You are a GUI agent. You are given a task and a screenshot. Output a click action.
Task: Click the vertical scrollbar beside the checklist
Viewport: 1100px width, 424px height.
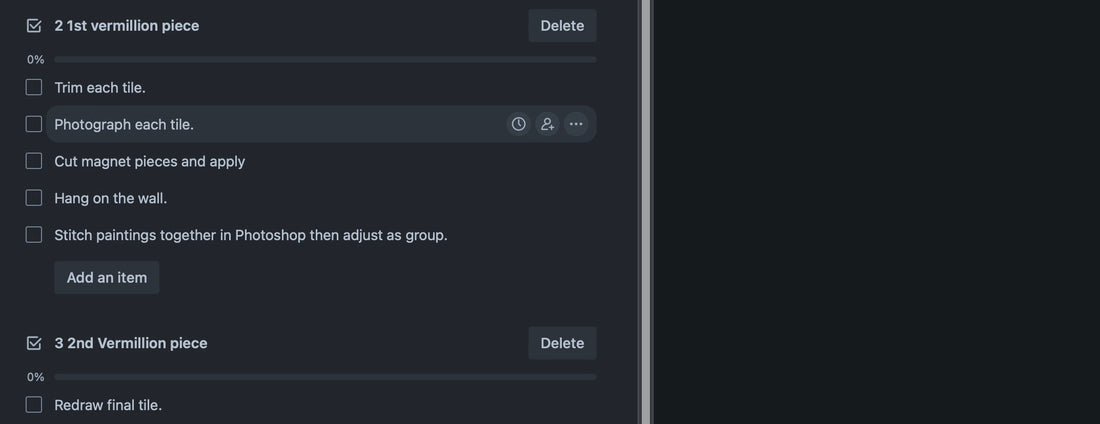[645, 212]
